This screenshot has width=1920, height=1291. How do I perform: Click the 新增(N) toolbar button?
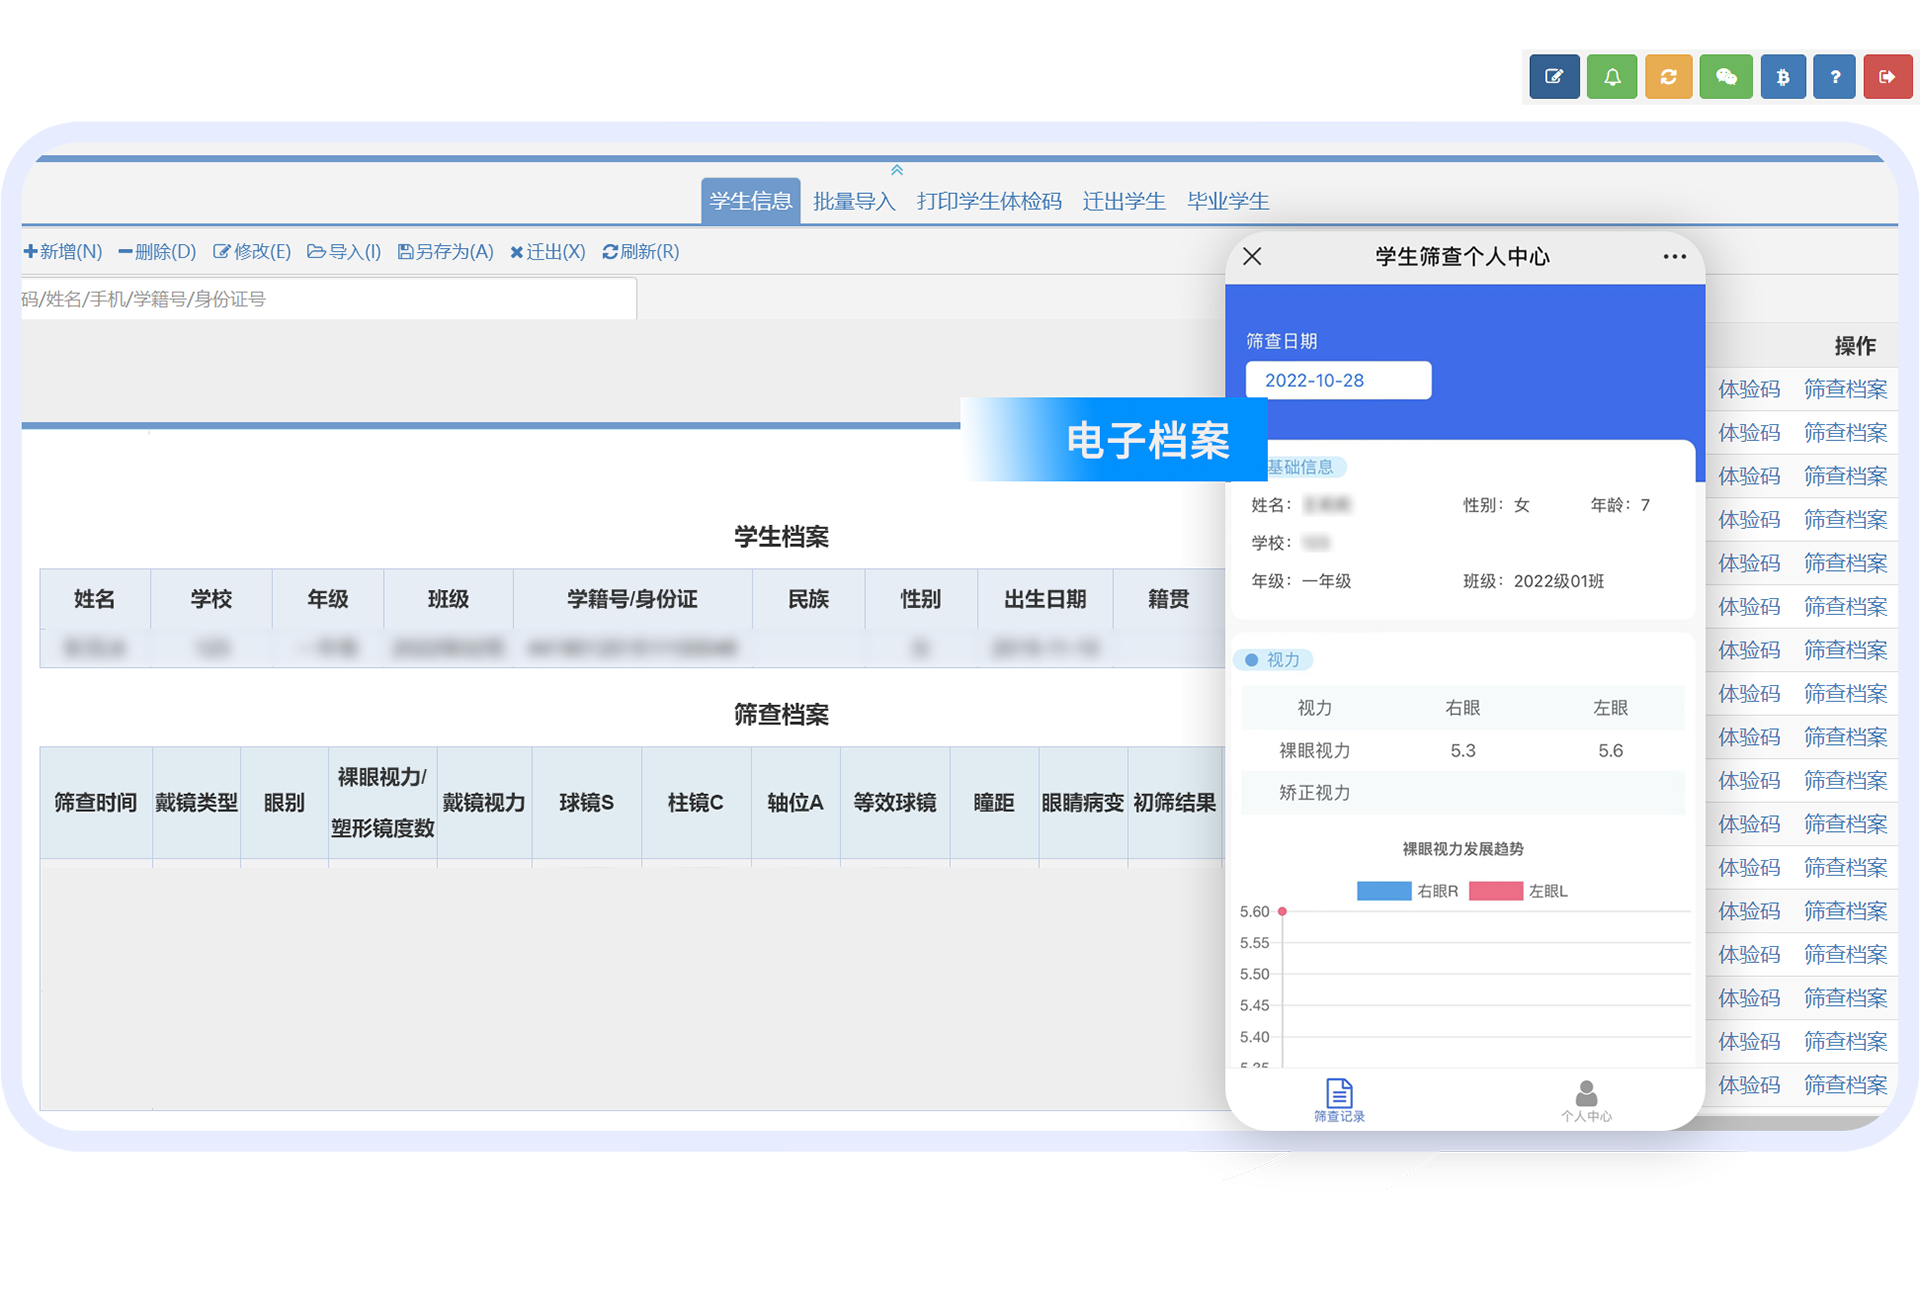[63, 252]
